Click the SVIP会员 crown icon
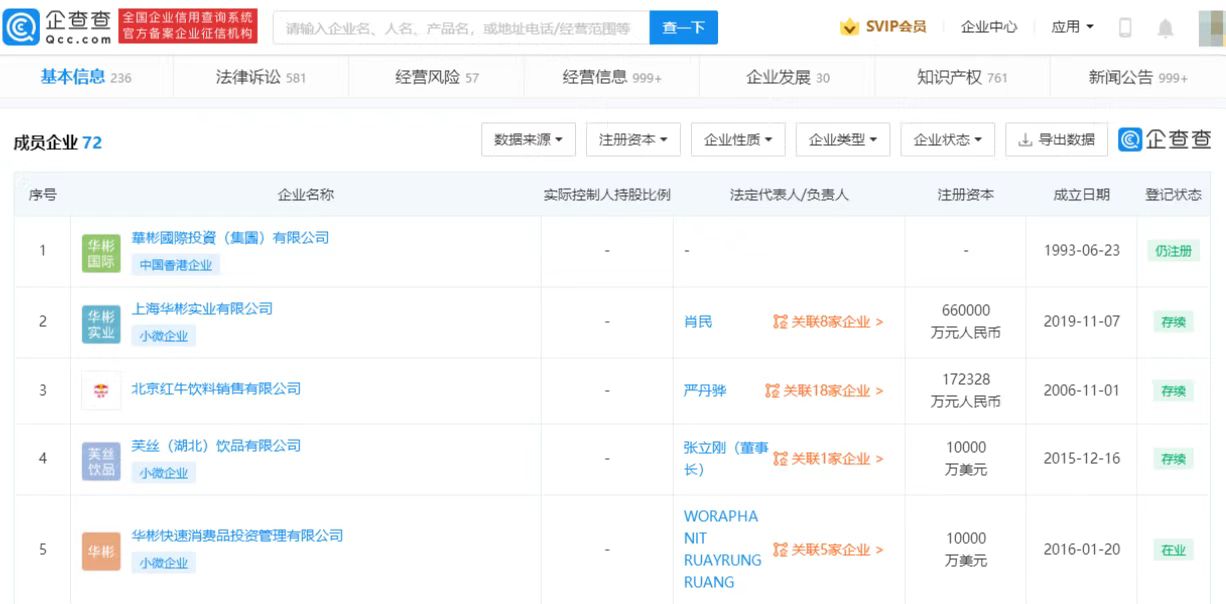1226x604 pixels. point(849,27)
